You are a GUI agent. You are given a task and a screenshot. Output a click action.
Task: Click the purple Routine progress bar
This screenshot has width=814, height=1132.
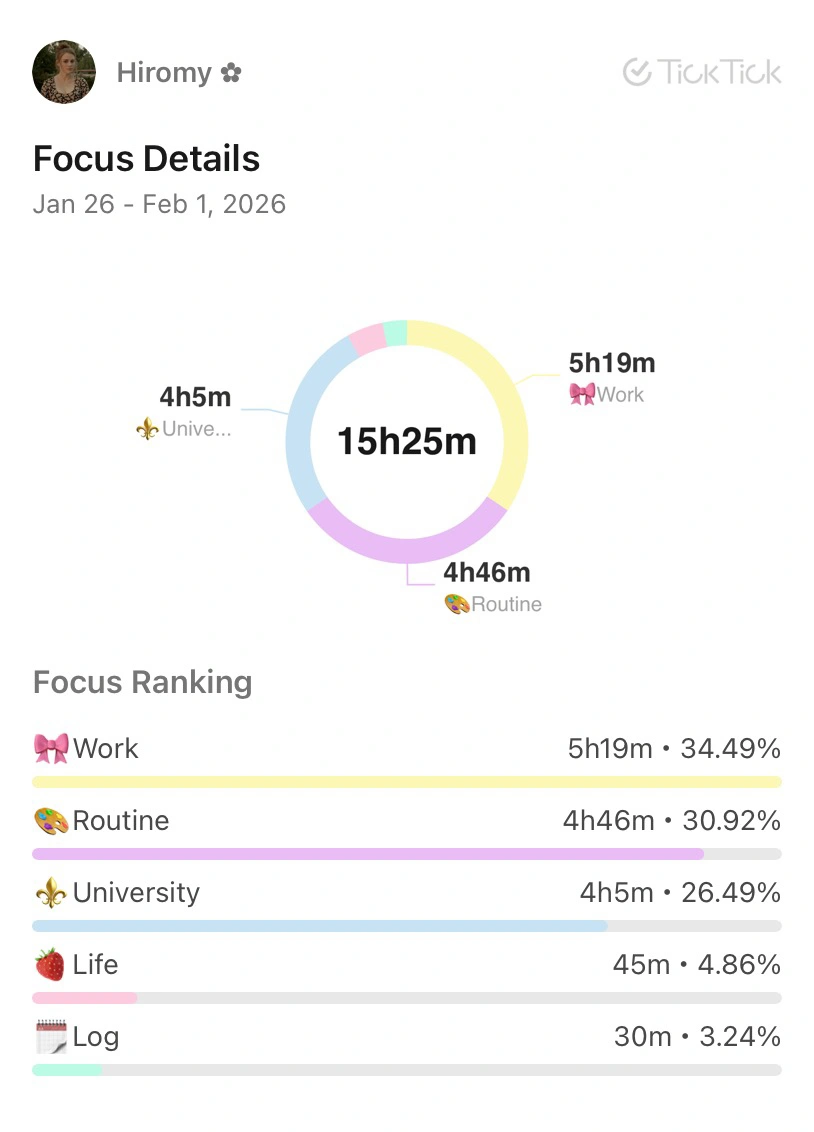(367, 854)
